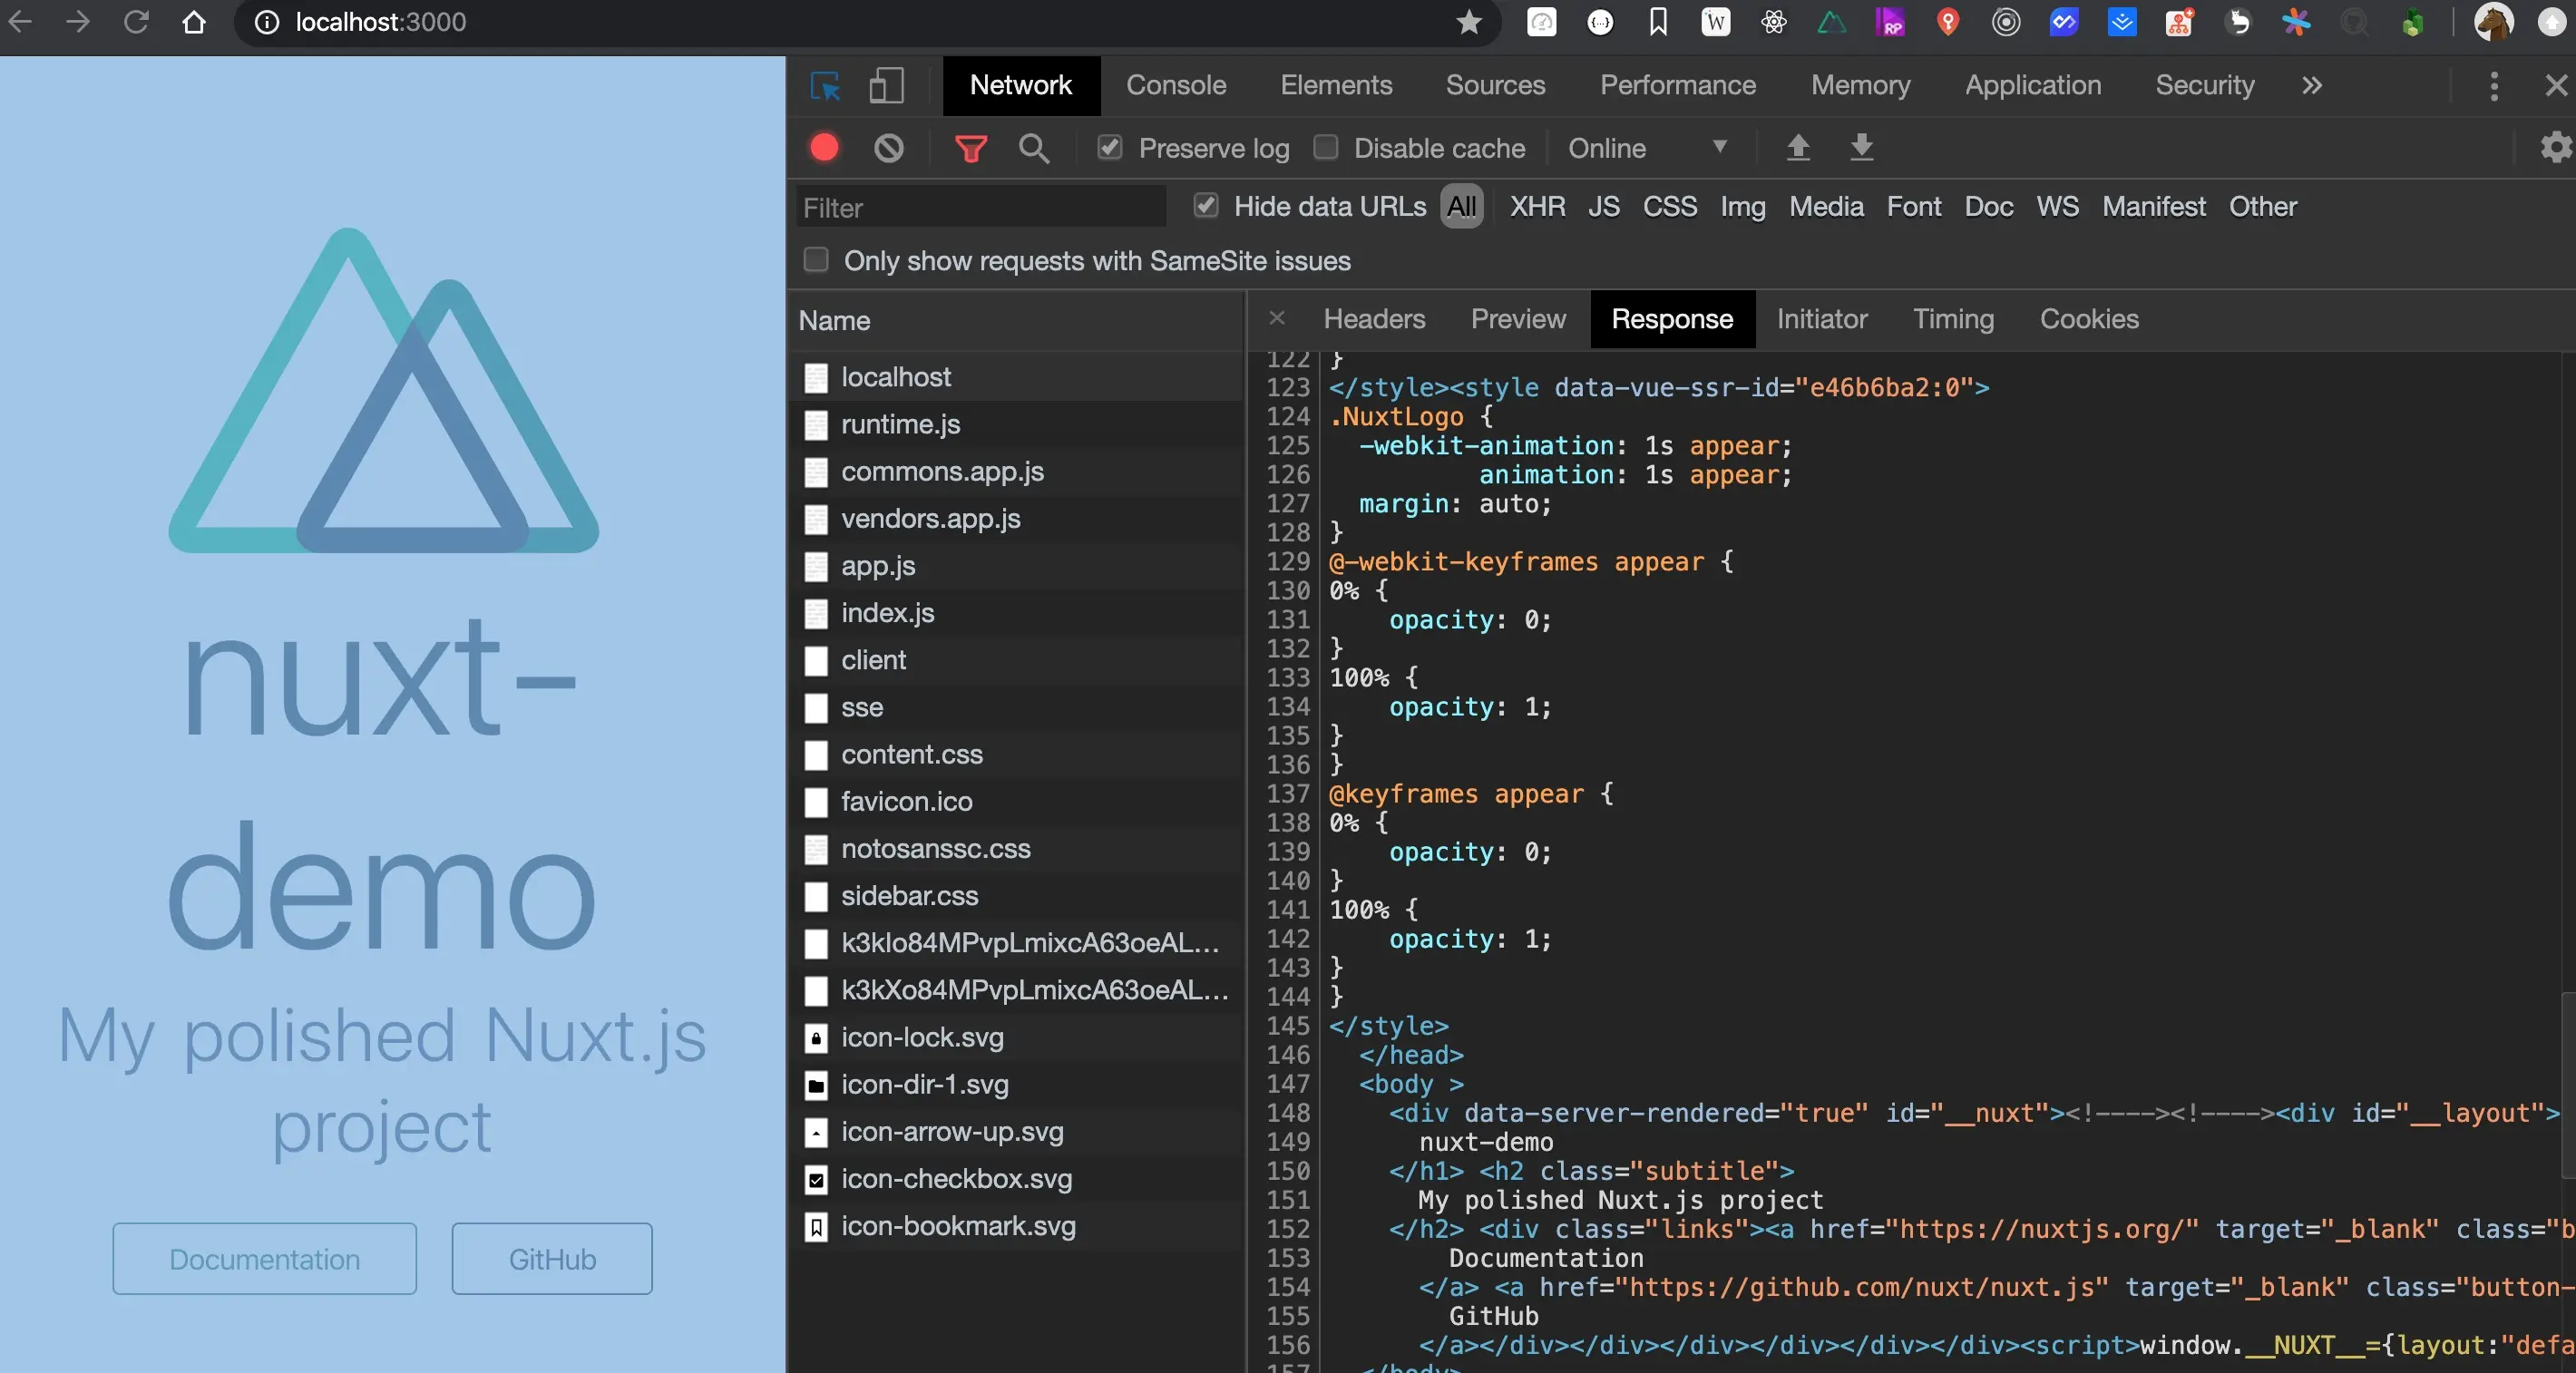Enable Disable cache checkbox
The height and width of the screenshot is (1373, 2576).
tap(1325, 147)
